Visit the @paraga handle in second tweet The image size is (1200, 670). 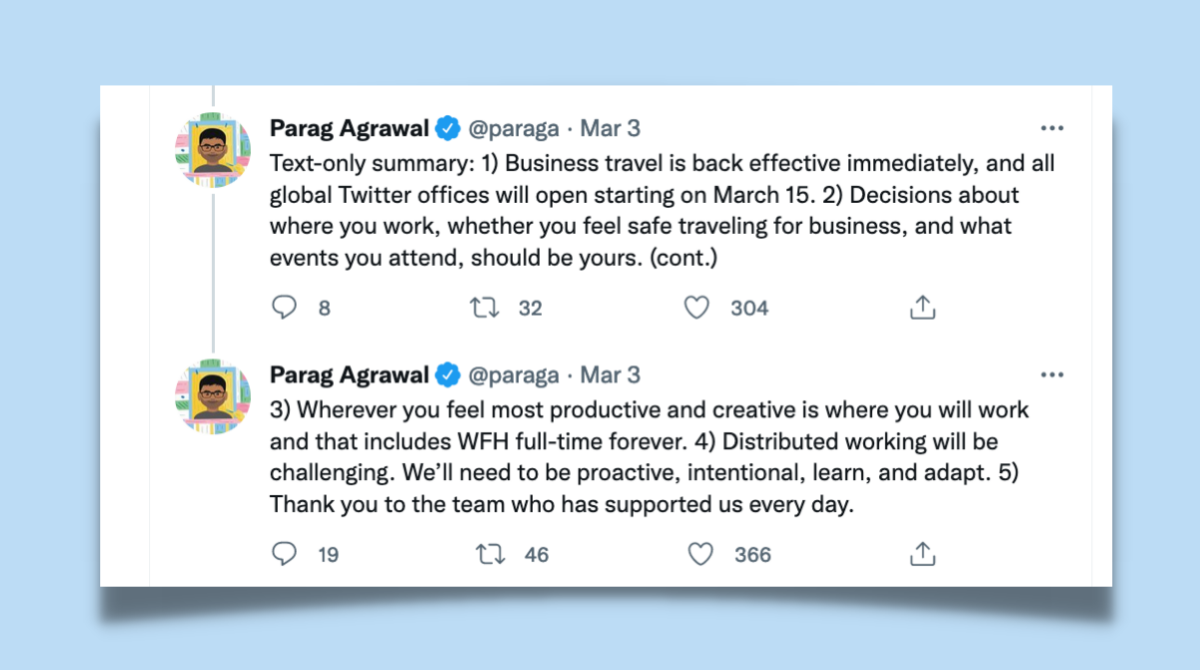click(513, 375)
